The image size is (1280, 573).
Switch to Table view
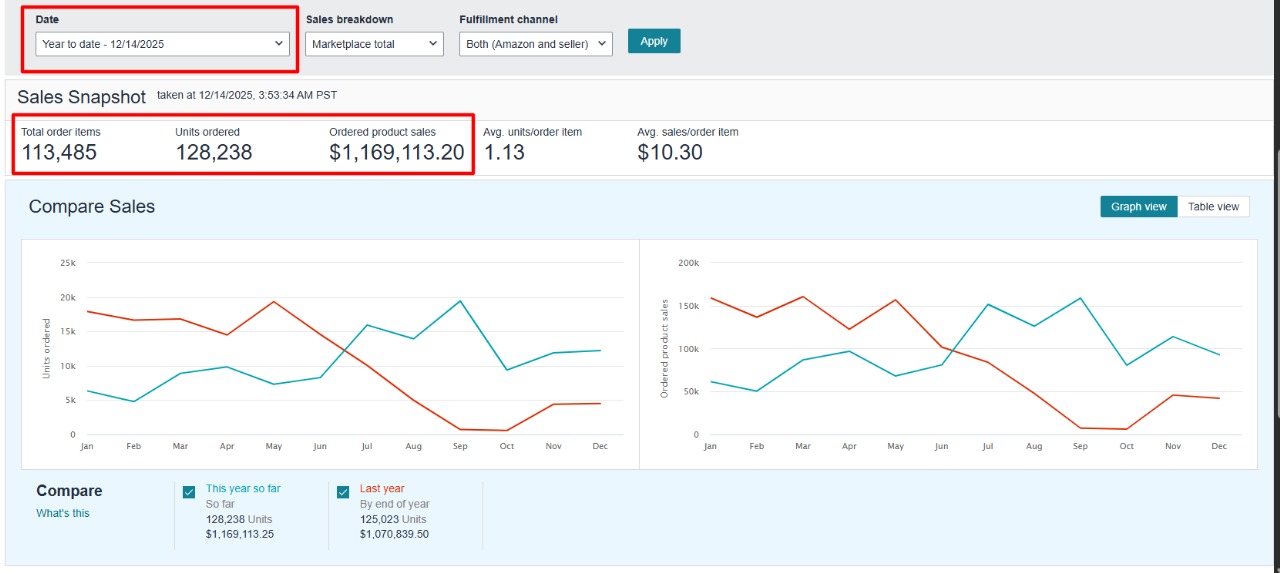pos(1213,207)
